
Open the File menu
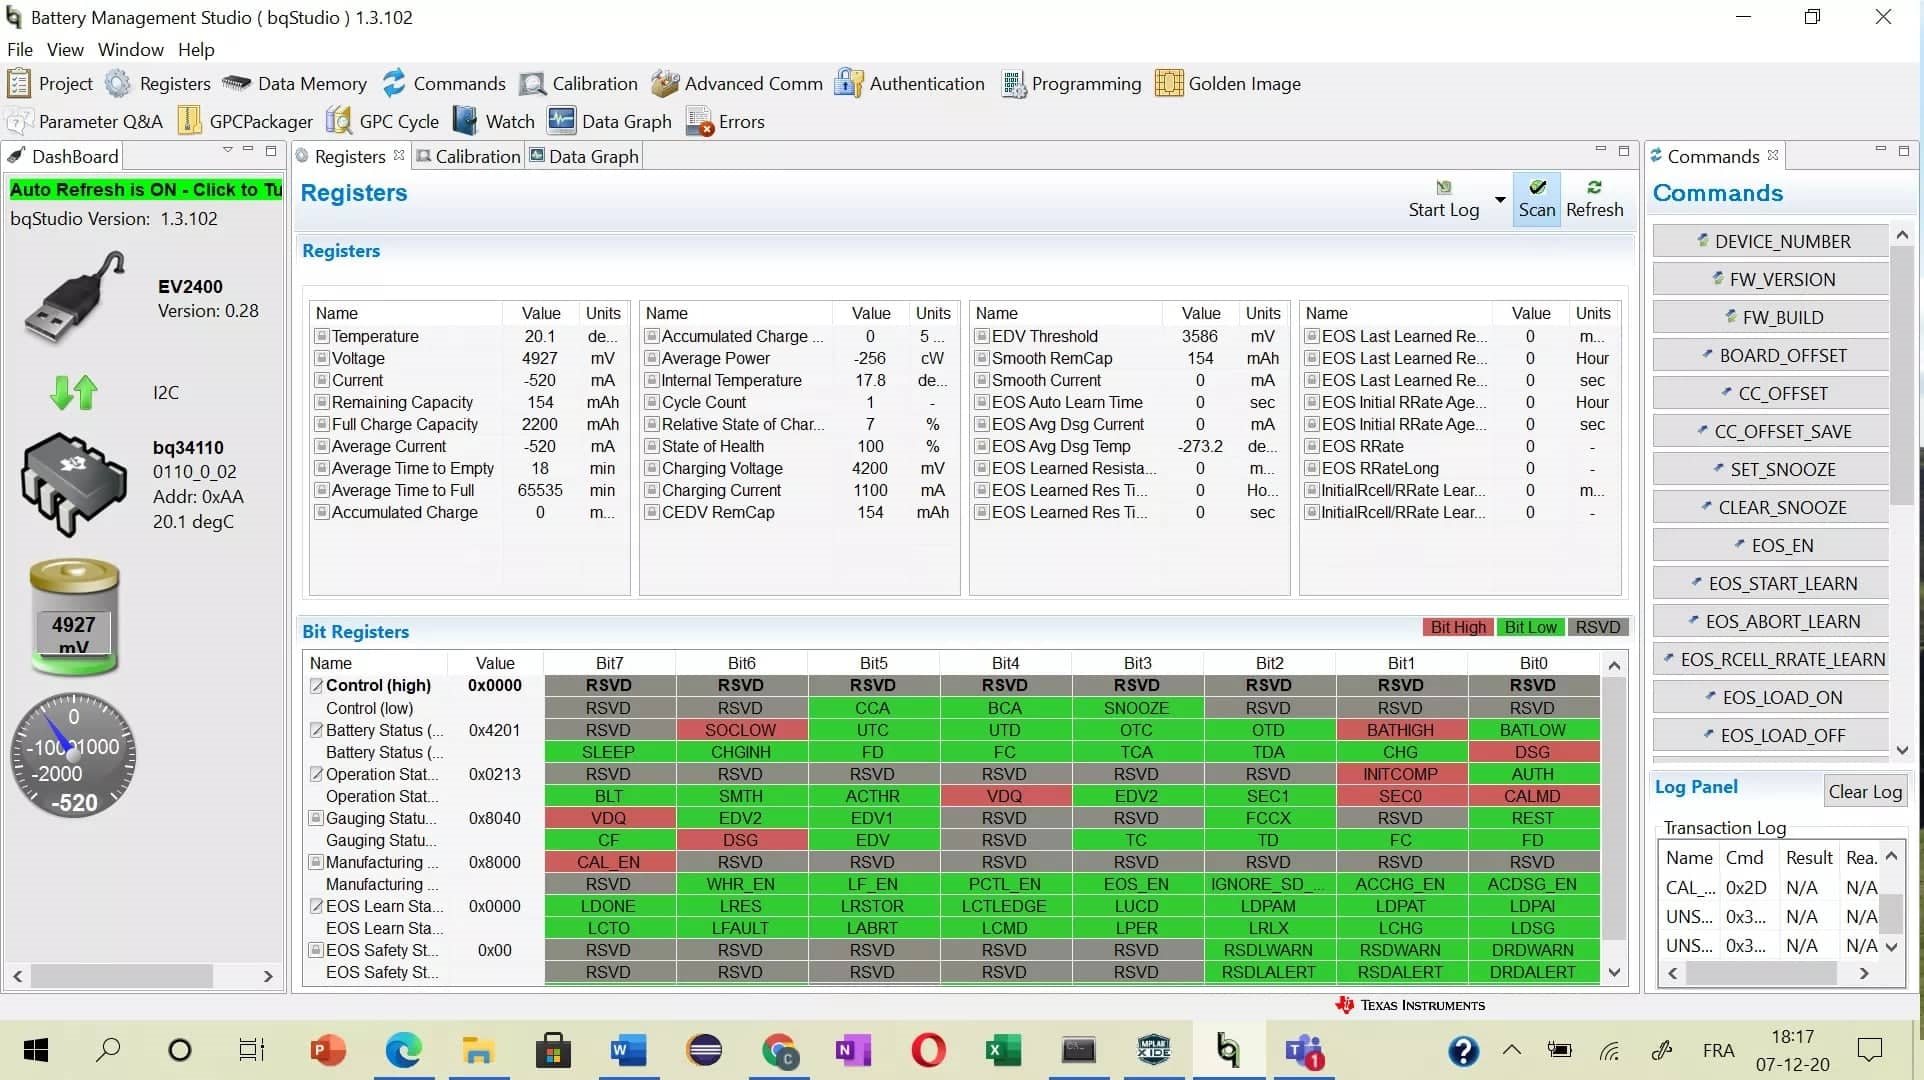[20, 50]
